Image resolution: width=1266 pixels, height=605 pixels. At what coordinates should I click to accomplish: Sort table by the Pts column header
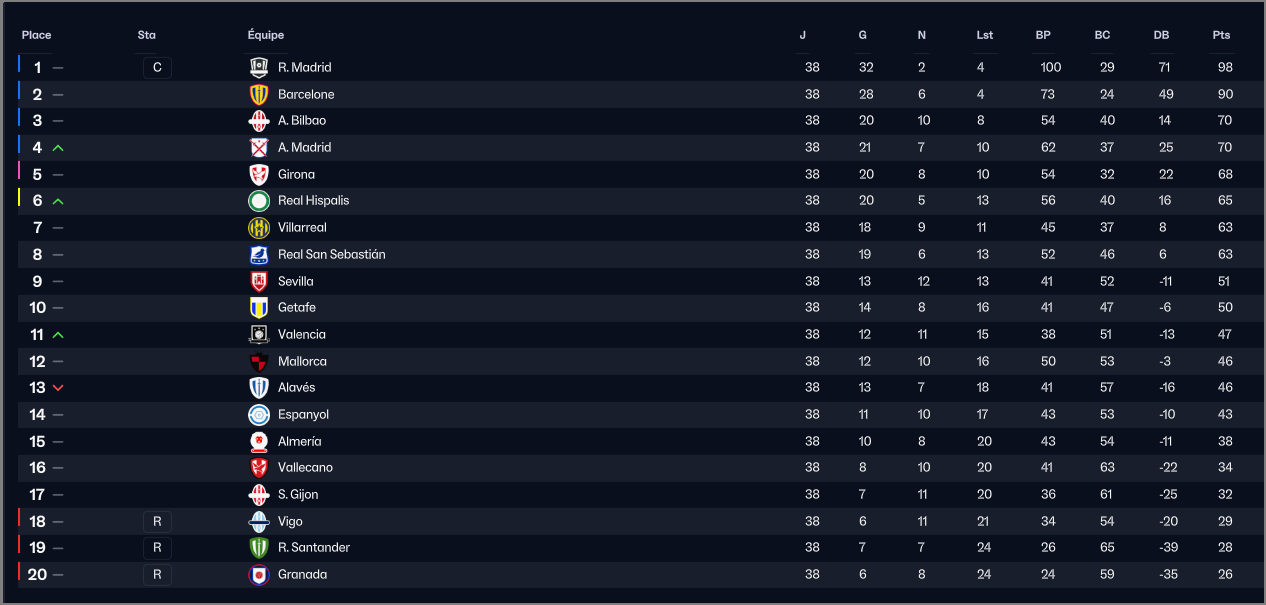(x=1221, y=35)
